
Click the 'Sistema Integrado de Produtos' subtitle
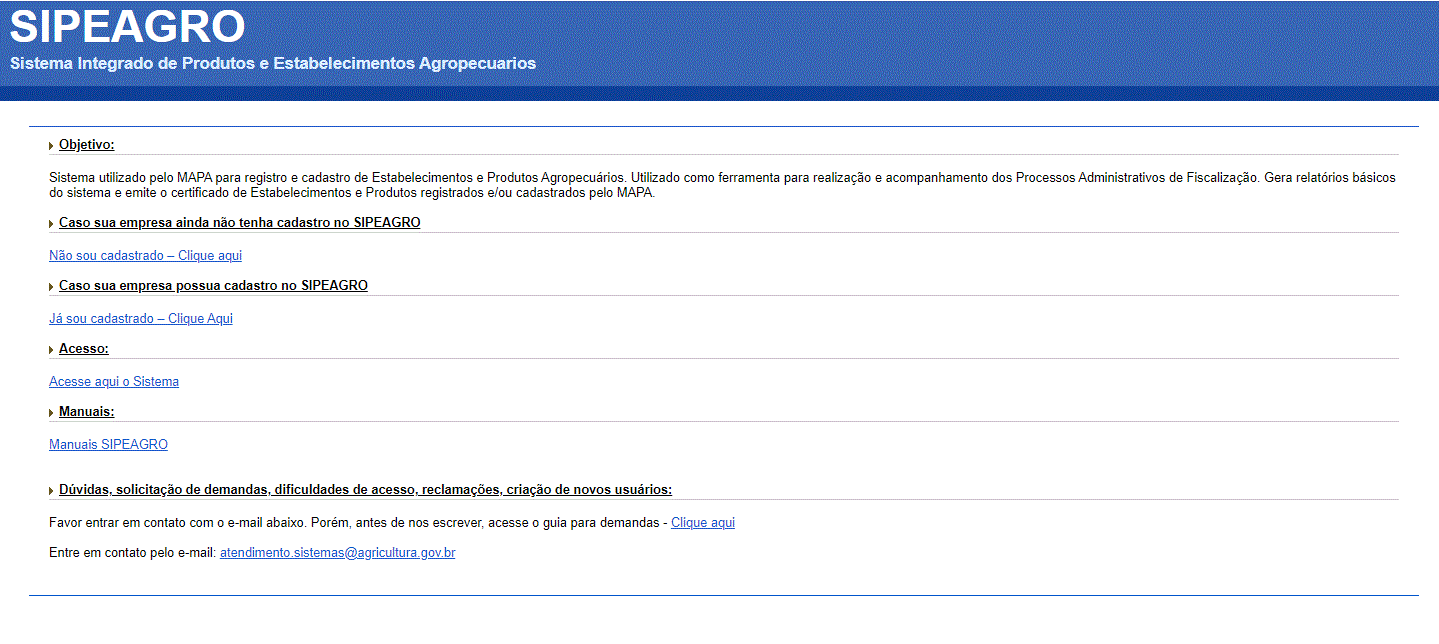click(x=272, y=64)
